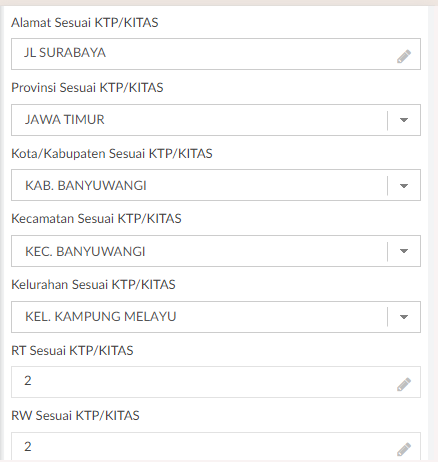Select the KAB. BANYUWANGI combo box value
This screenshot has width=438, height=462.
(86, 185)
